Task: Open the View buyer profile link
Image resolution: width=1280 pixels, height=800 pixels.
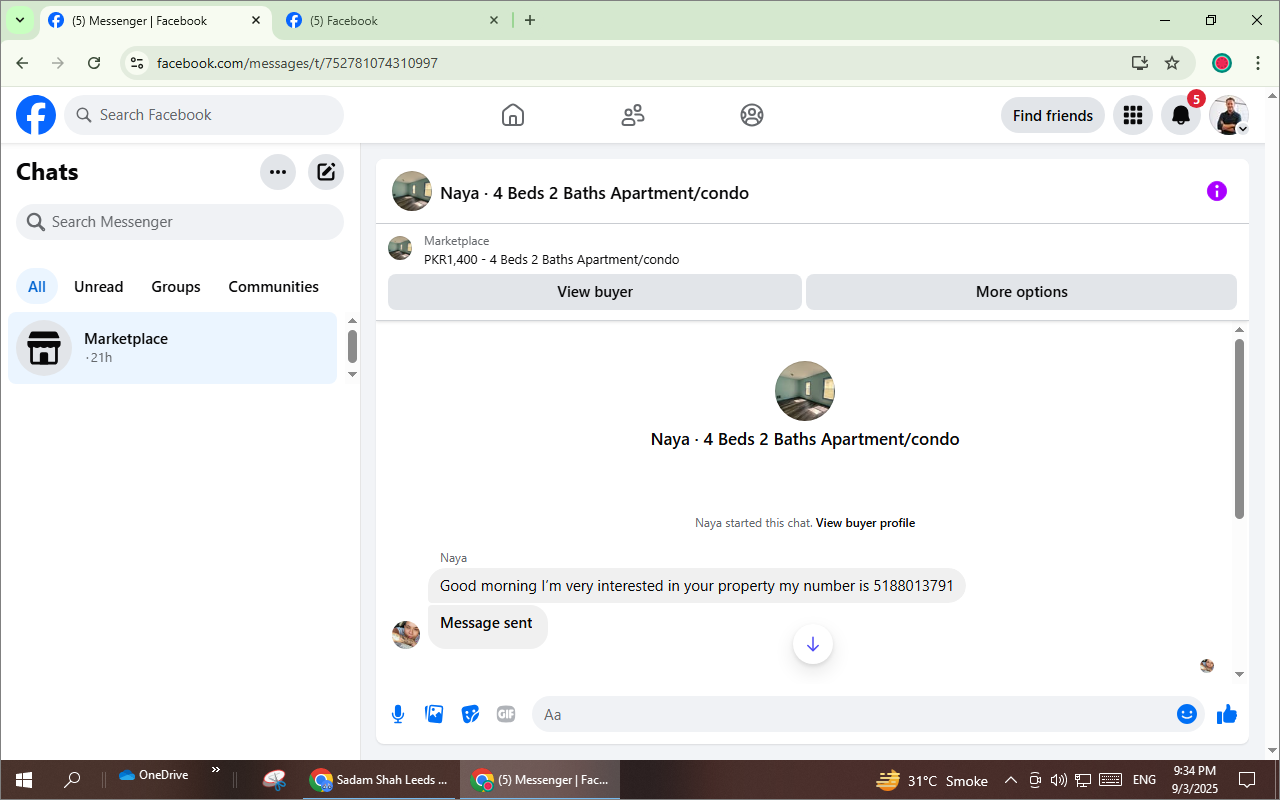Action: click(865, 523)
